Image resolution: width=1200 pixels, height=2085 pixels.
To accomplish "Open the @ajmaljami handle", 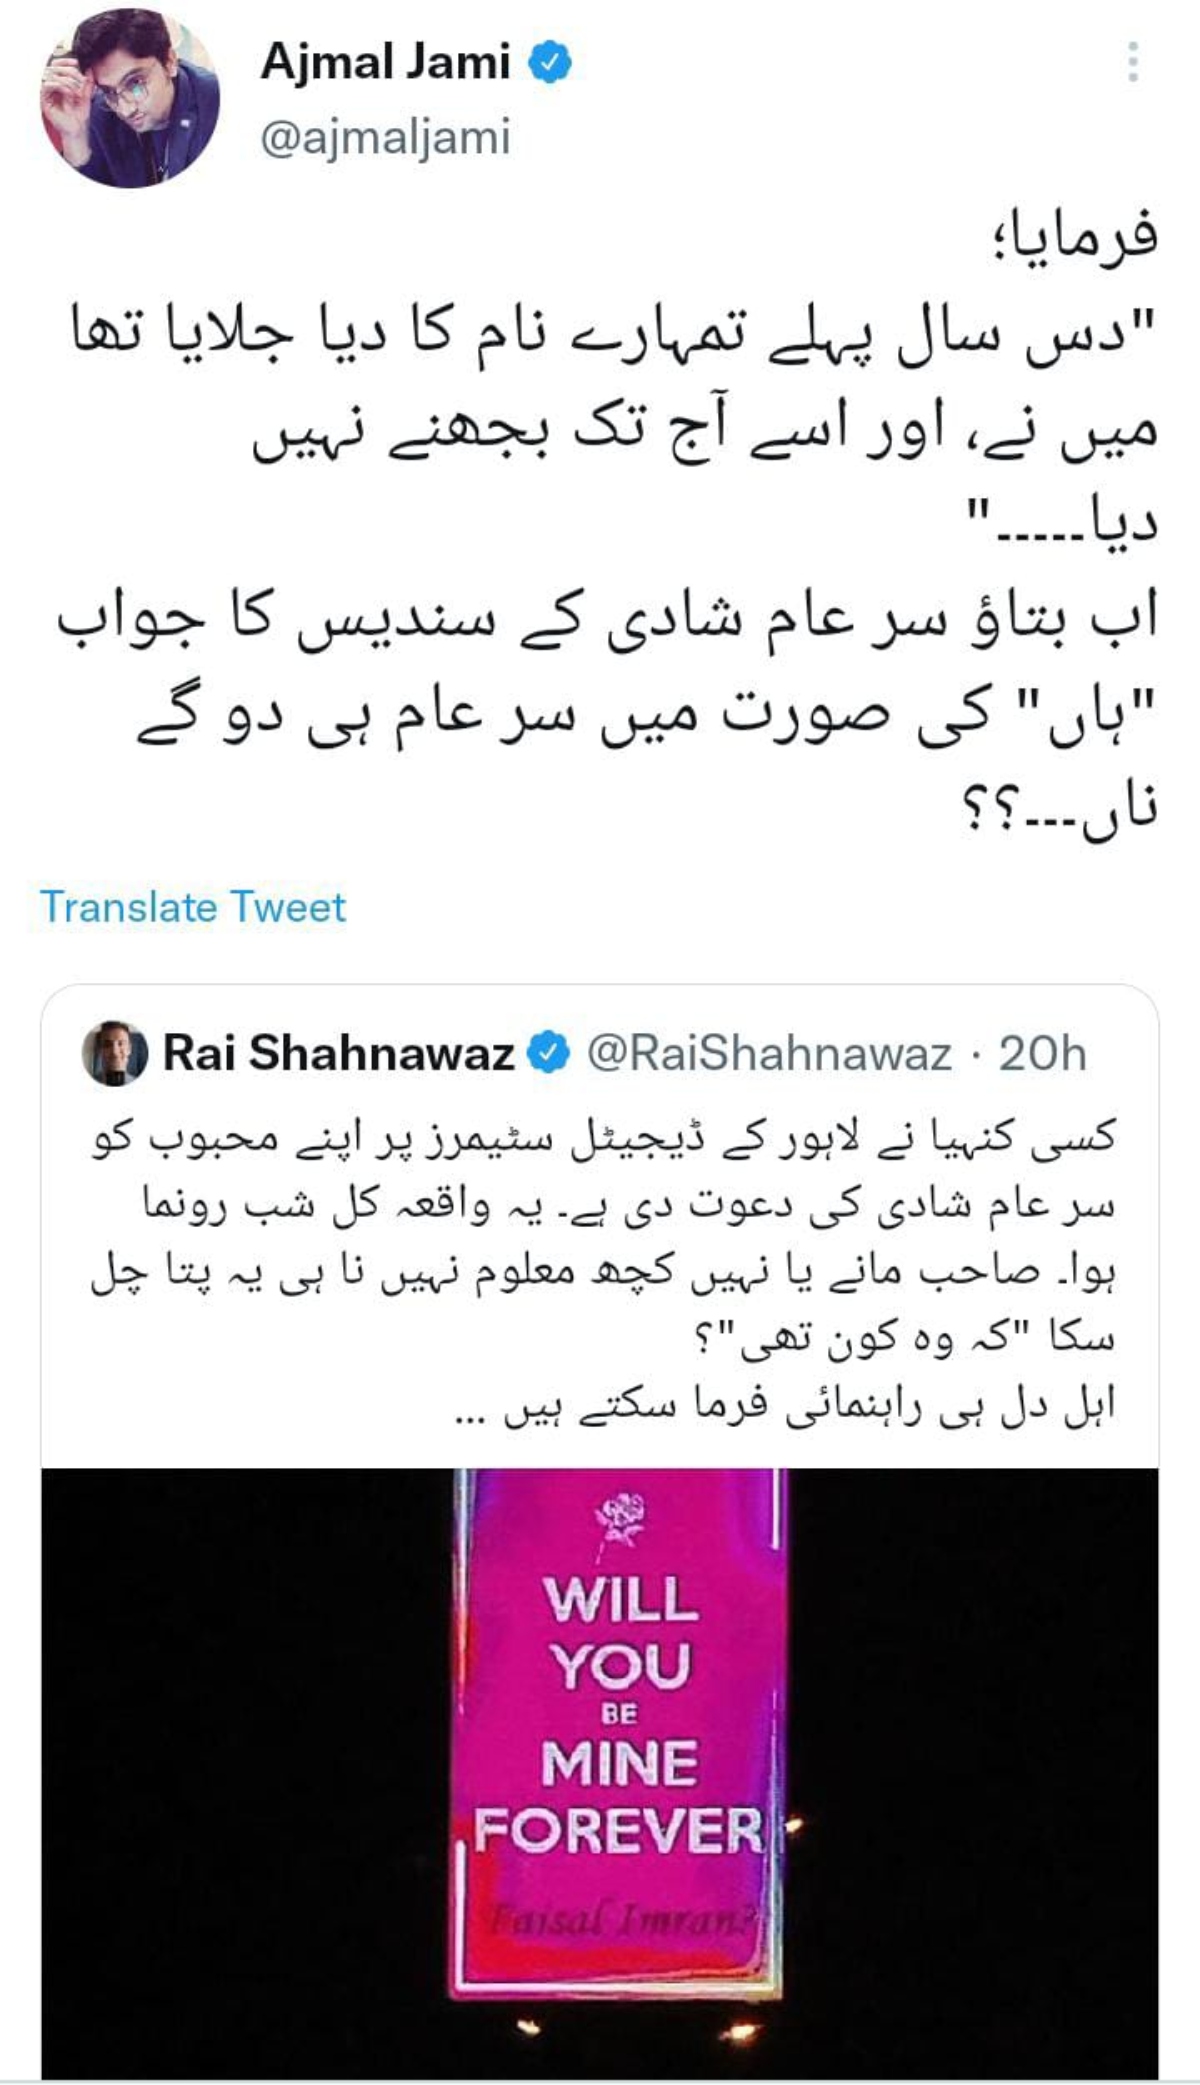I will pos(385,138).
